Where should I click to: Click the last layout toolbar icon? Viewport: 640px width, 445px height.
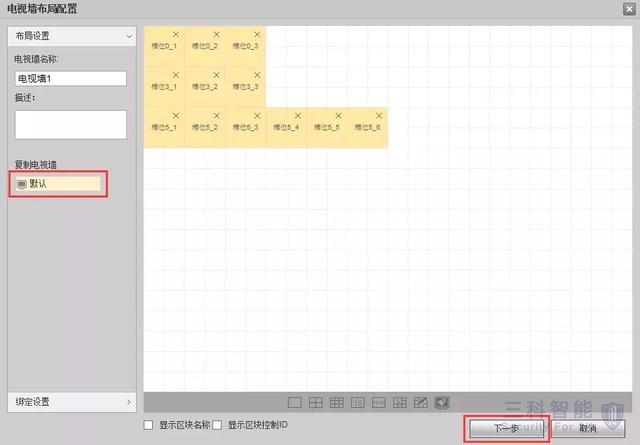tap(441, 402)
